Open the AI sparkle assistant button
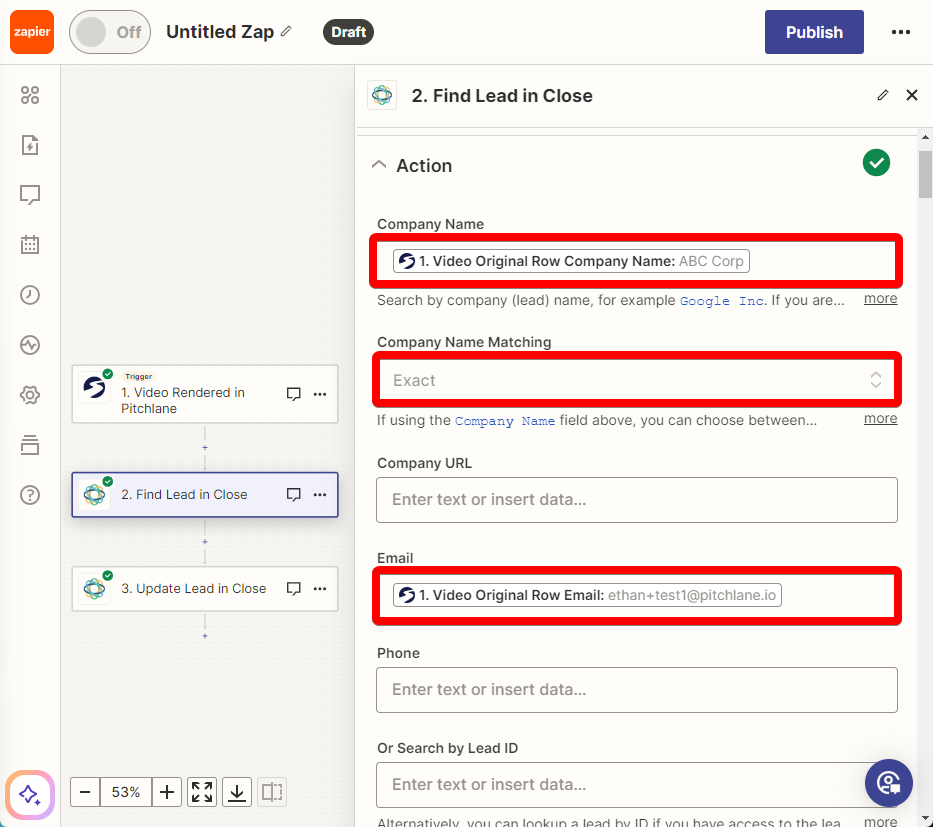This screenshot has width=933, height=827. click(30, 795)
